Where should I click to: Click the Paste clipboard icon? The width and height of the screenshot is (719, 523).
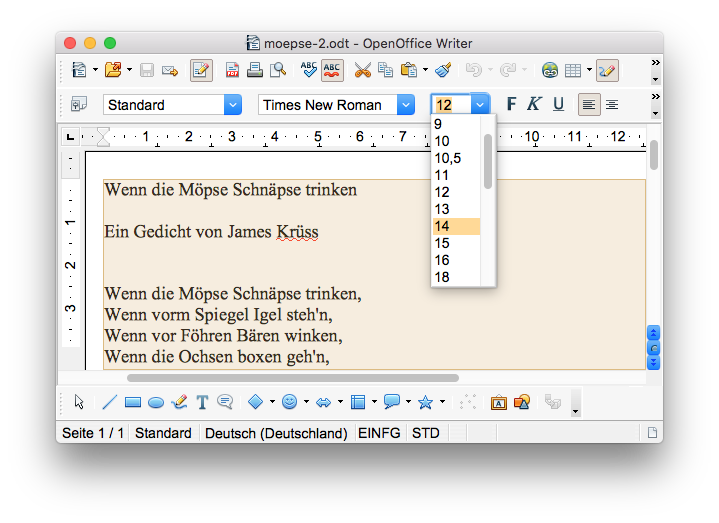[x=409, y=70]
